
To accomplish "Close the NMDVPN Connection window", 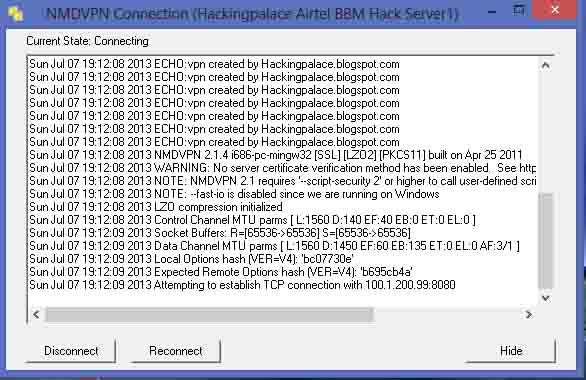I will tap(555, 10).
